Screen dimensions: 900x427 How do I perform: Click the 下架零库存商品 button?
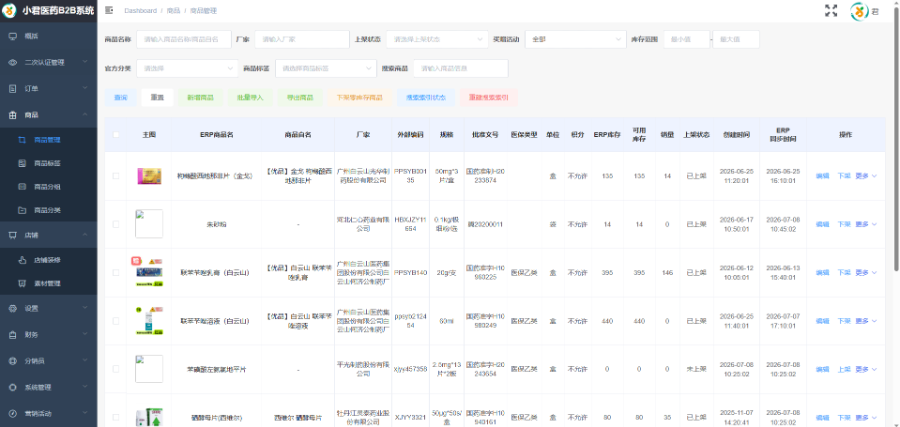point(360,98)
